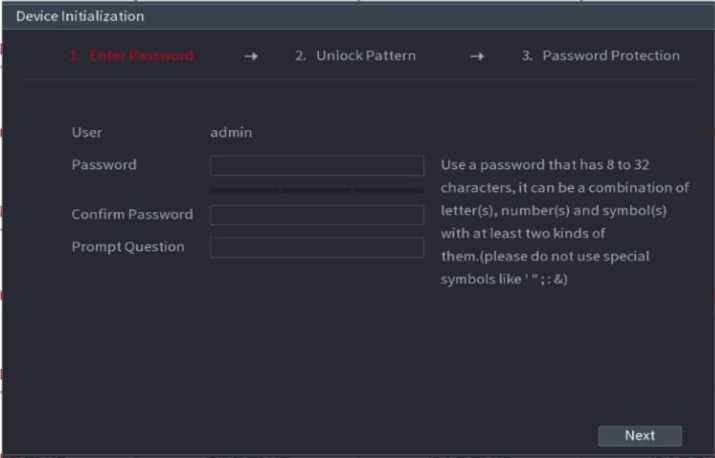Click into the Confirm Password field

[x=316, y=215]
